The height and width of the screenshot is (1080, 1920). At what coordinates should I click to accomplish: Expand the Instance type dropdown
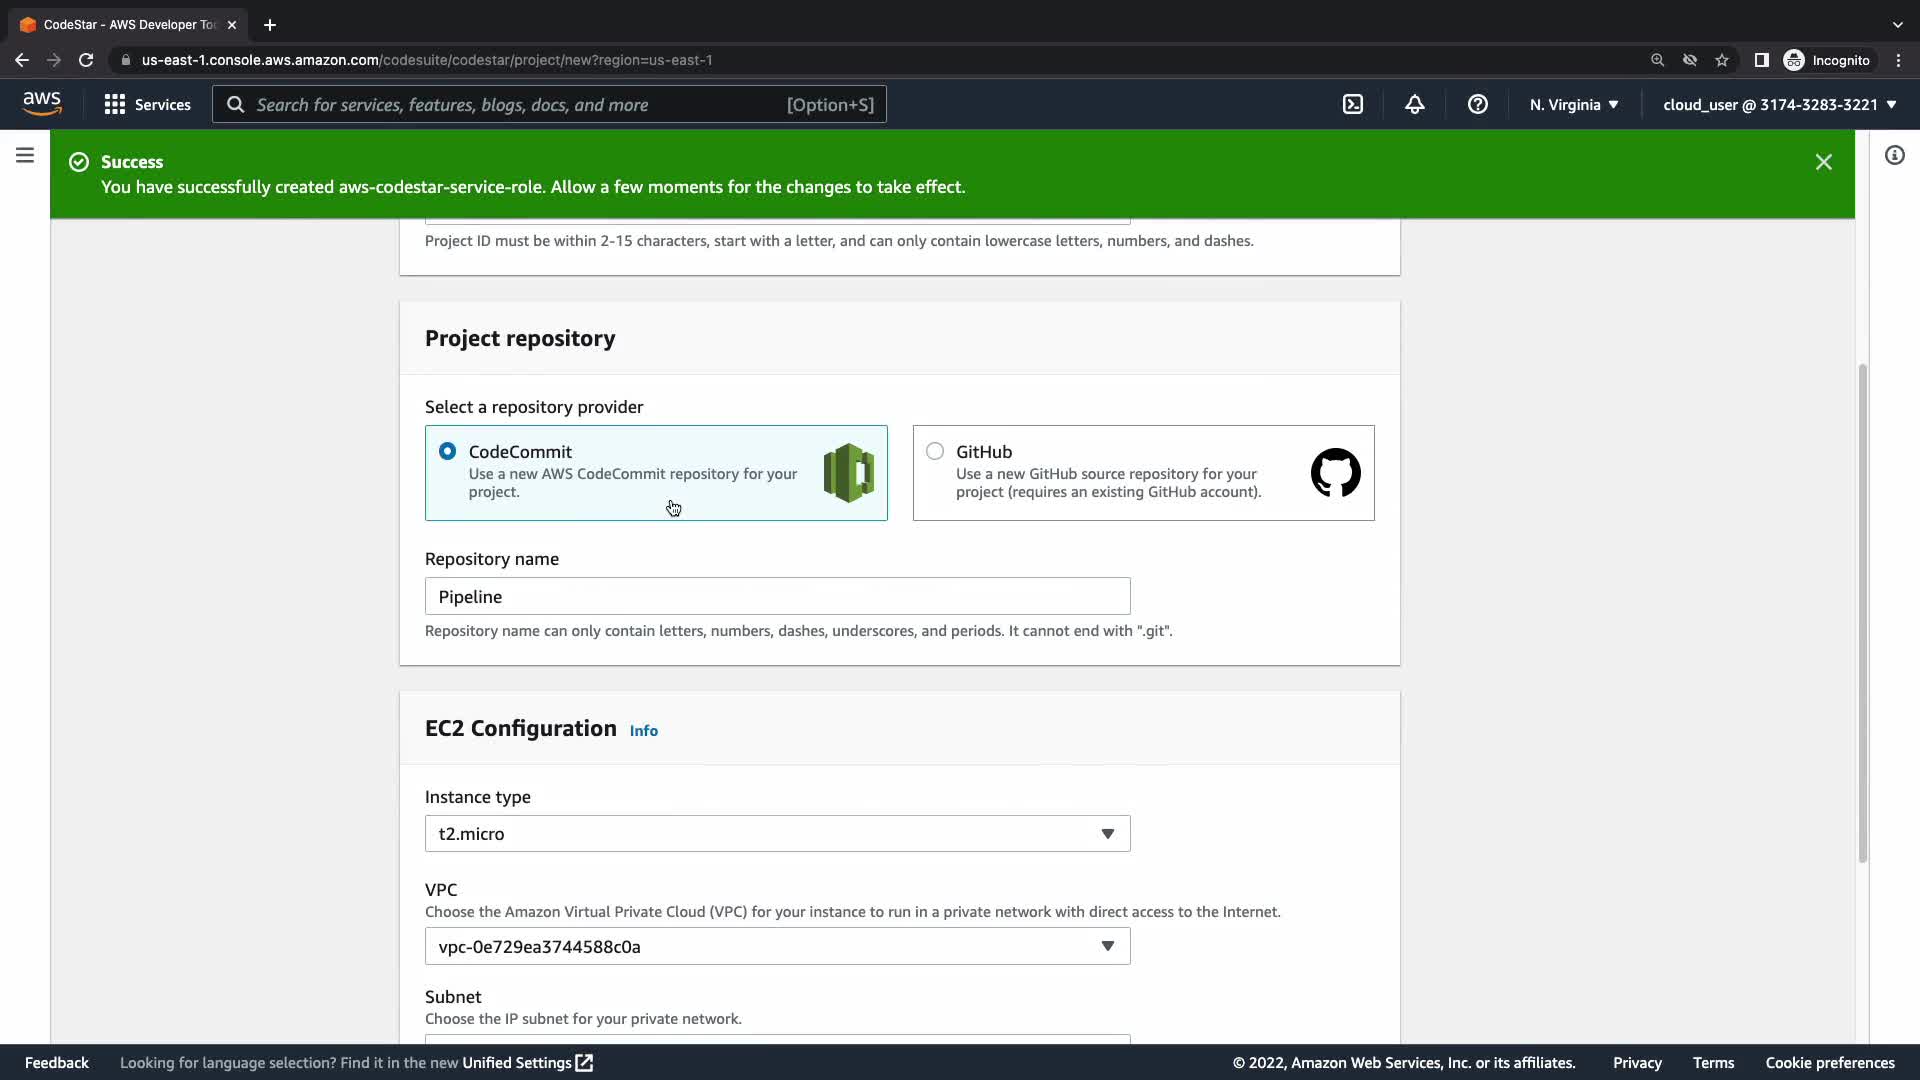pyautogui.click(x=777, y=834)
